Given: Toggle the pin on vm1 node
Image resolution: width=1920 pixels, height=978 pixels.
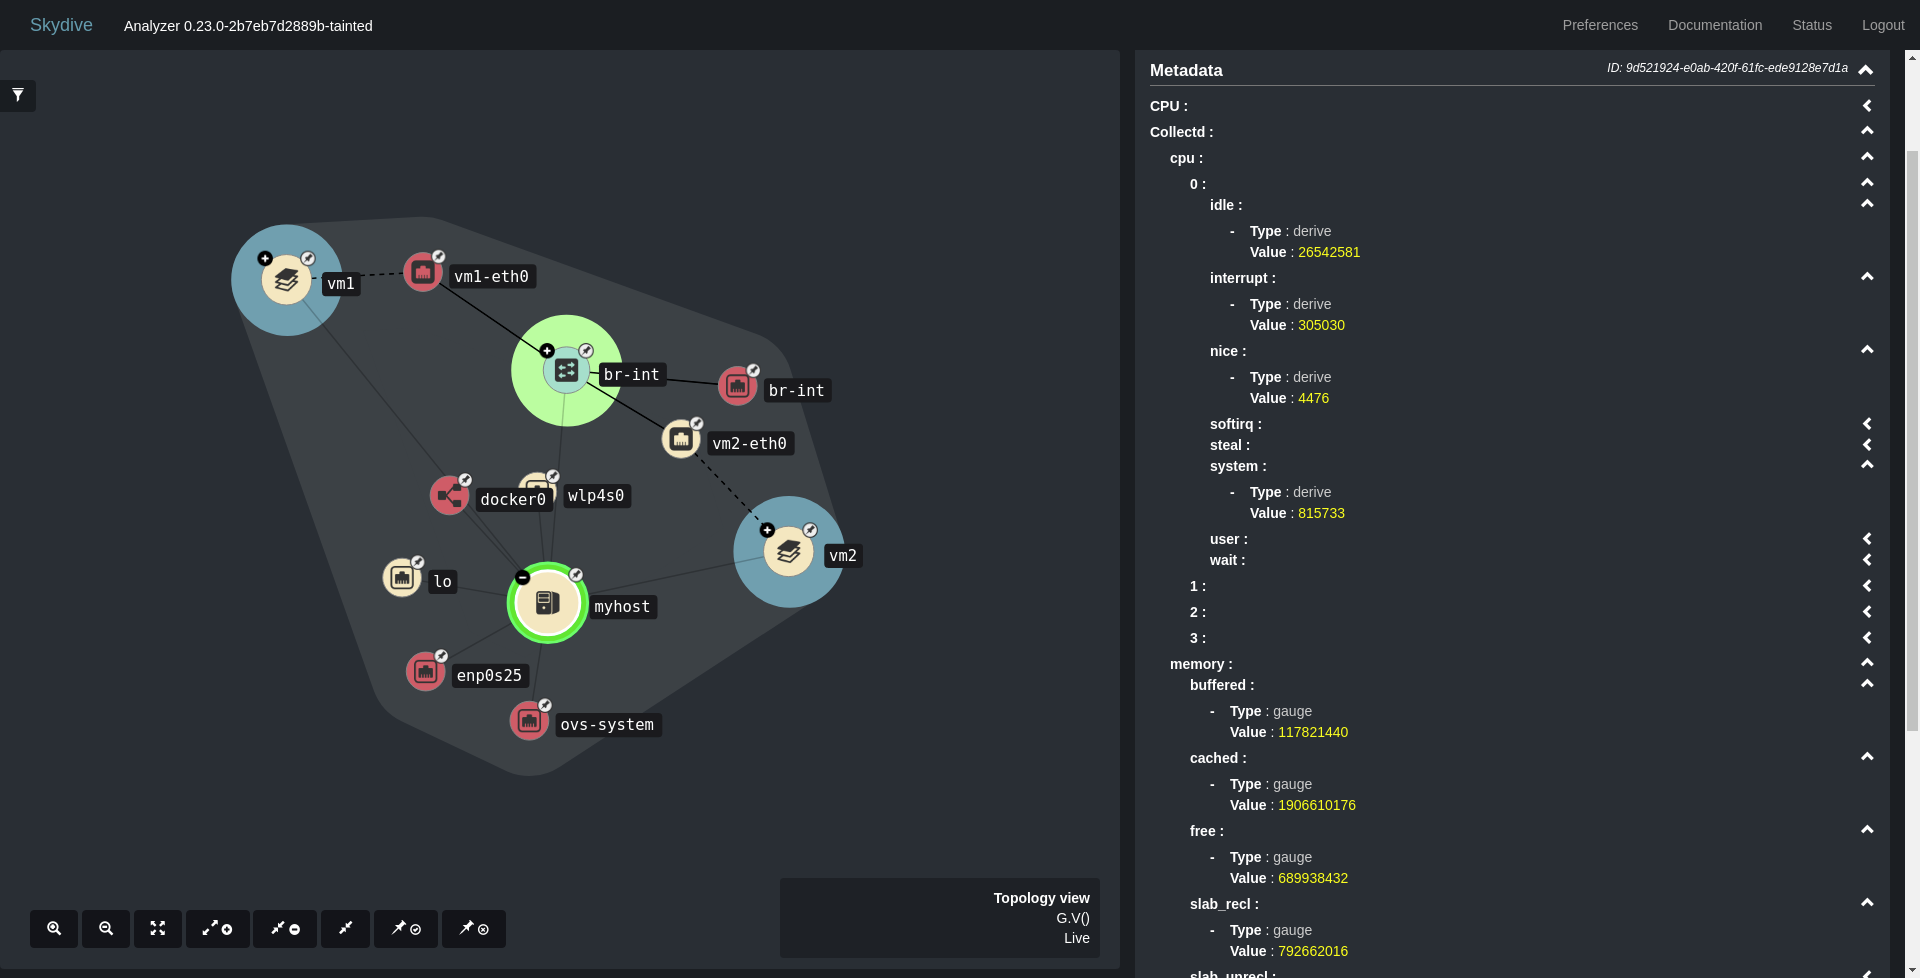Looking at the screenshot, I should click(x=308, y=259).
